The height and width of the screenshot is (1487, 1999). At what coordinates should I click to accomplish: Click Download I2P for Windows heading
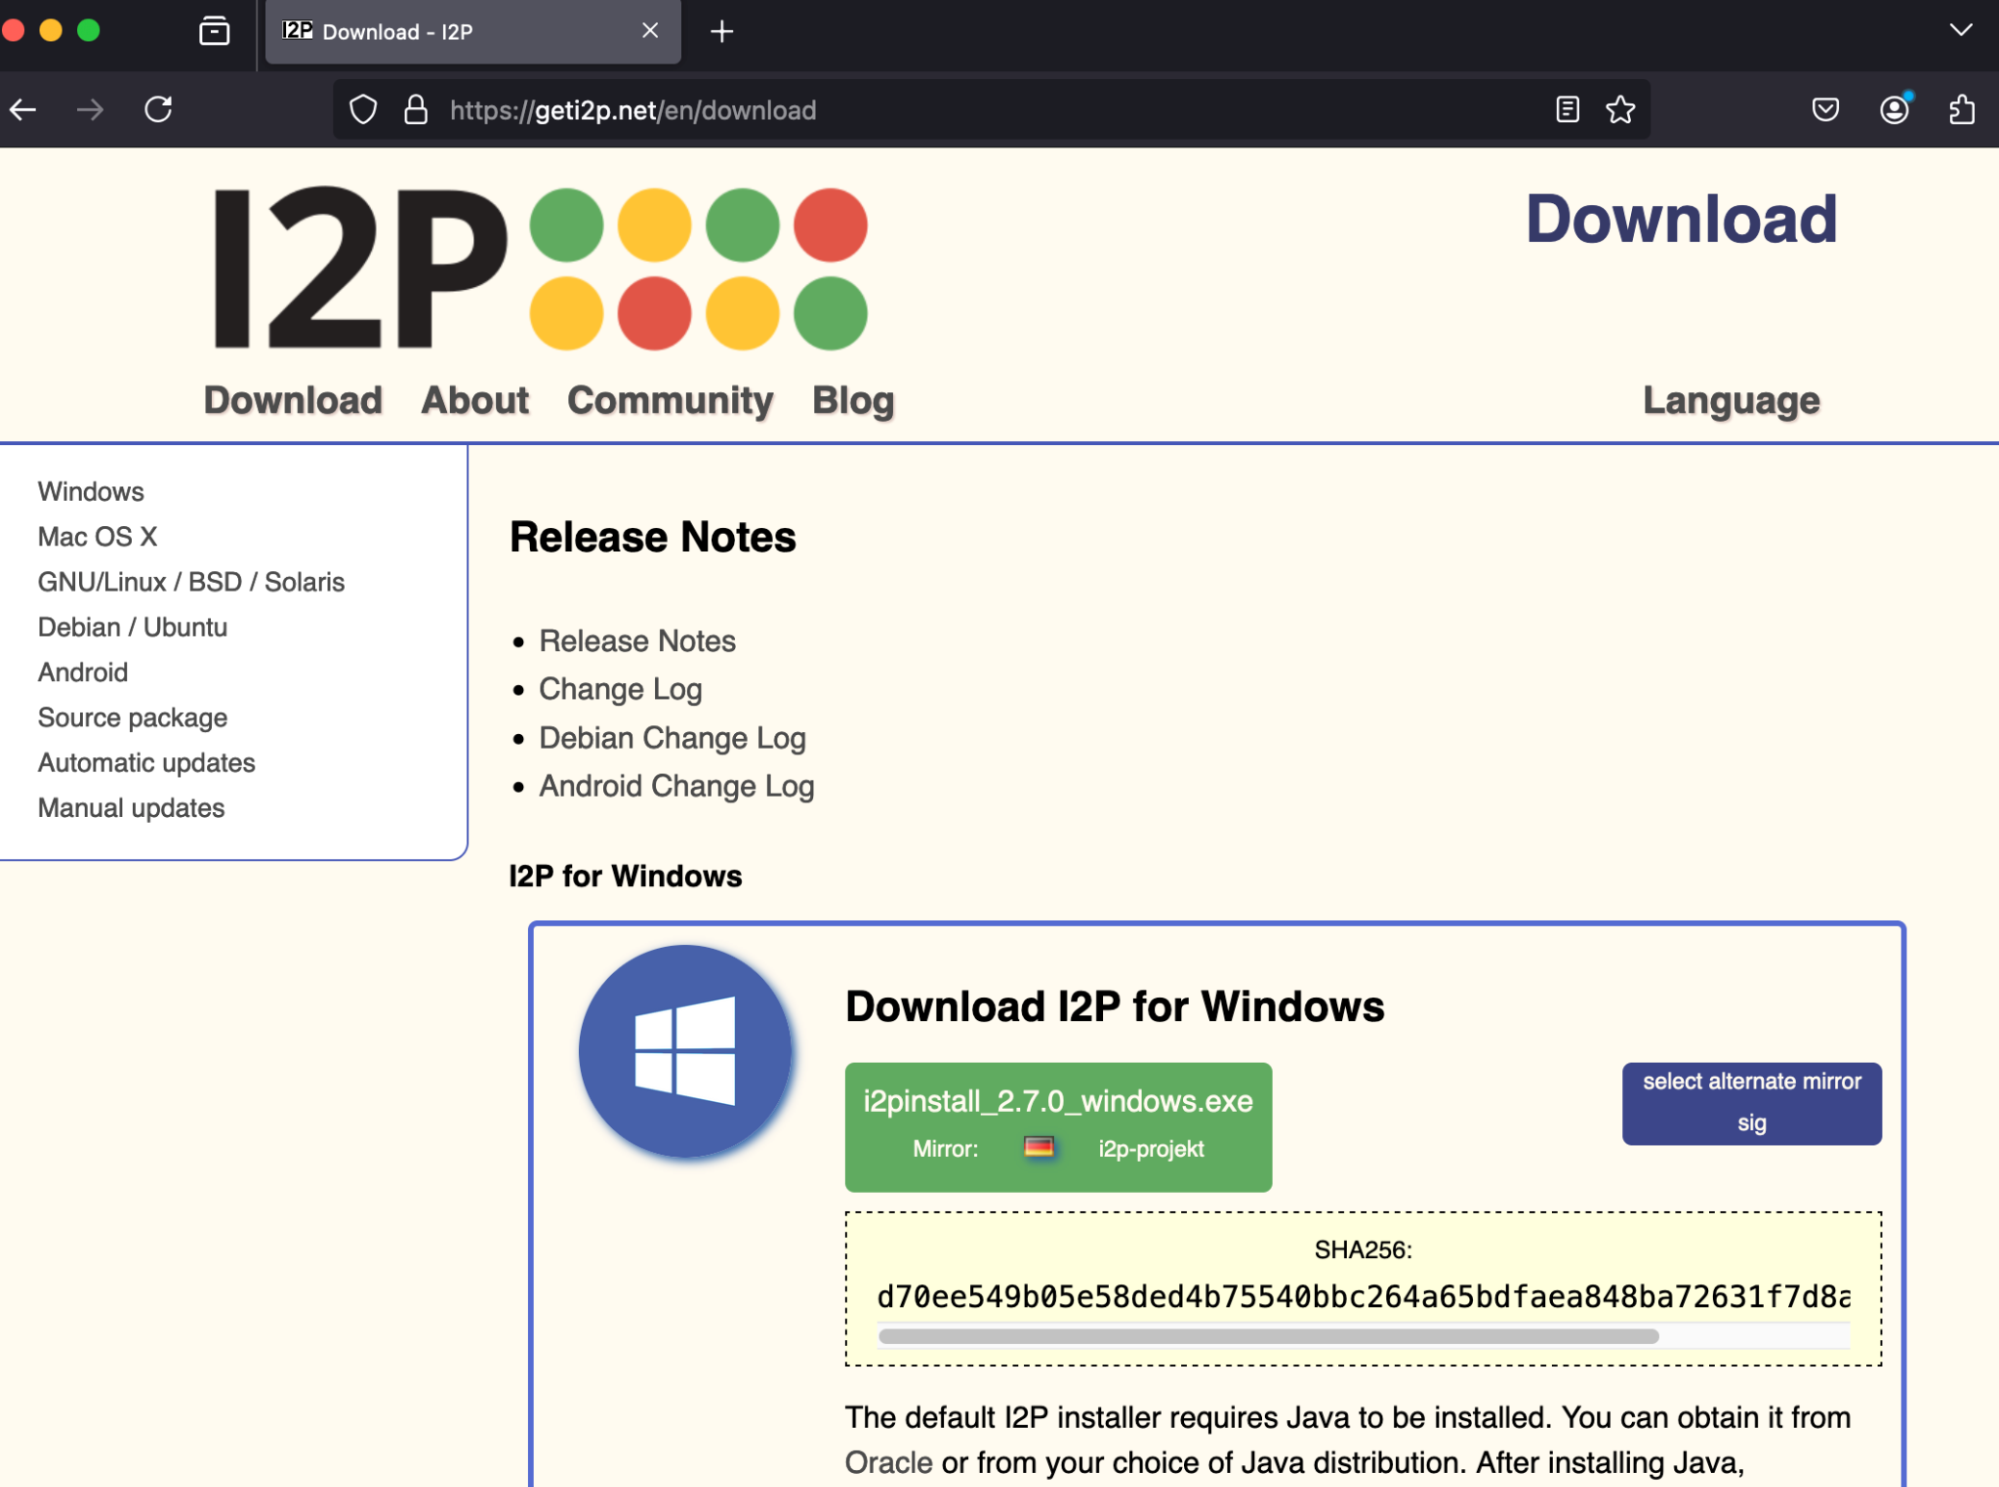pos(1115,1006)
